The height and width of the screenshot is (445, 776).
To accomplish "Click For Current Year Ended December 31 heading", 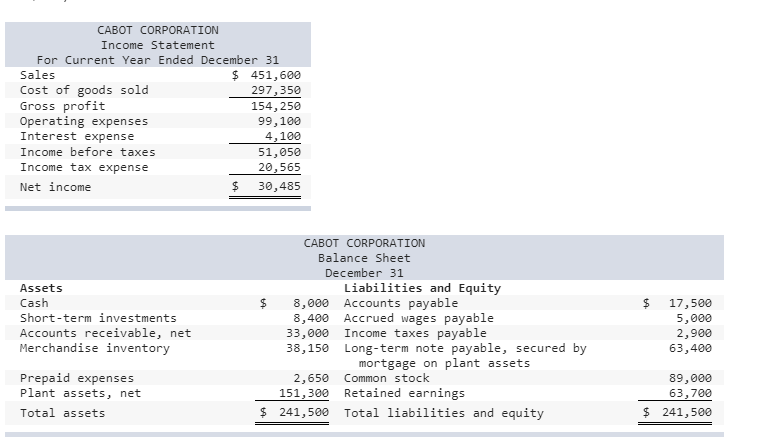I will [x=158, y=60].
